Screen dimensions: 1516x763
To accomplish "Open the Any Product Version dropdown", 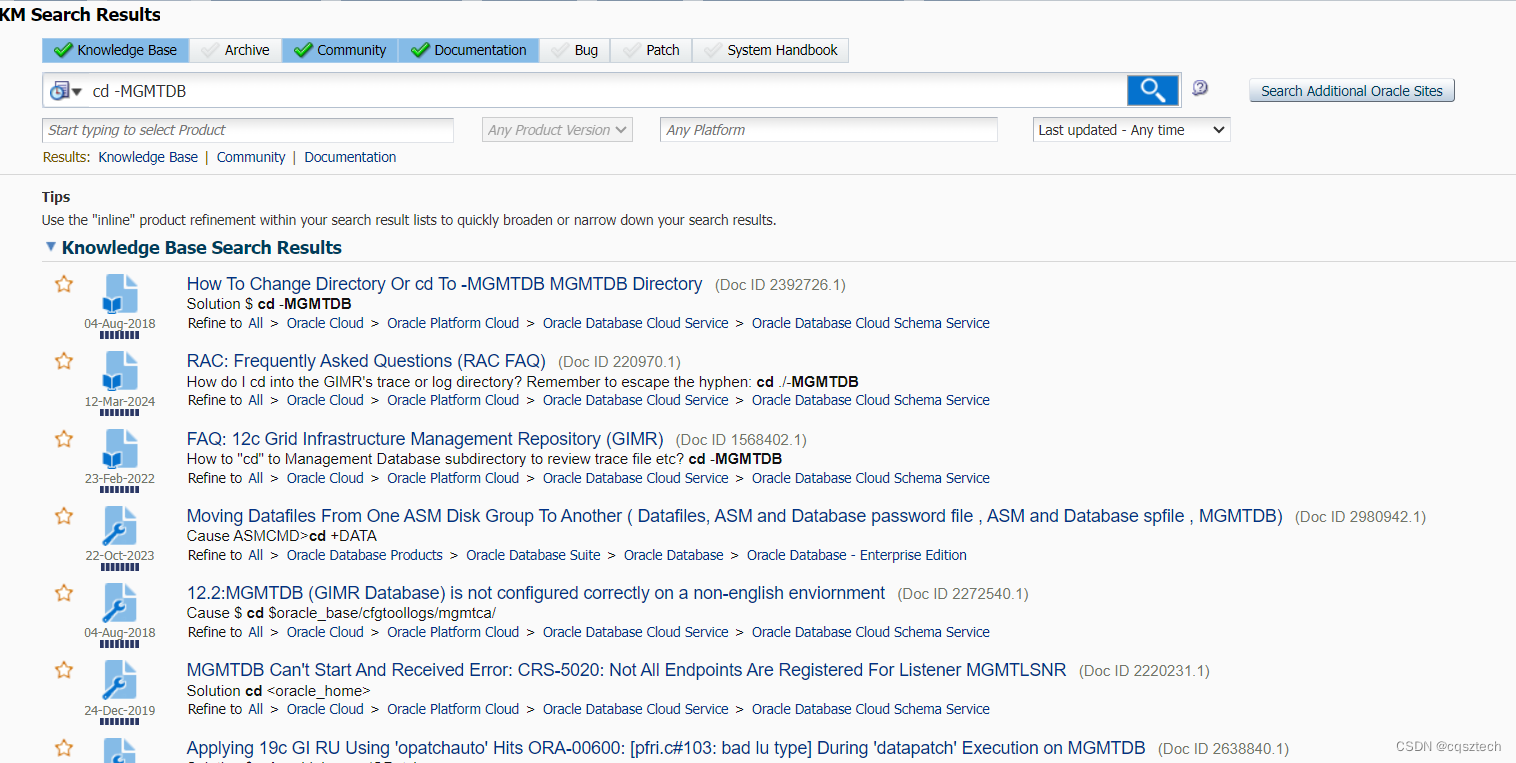I will tap(558, 130).
